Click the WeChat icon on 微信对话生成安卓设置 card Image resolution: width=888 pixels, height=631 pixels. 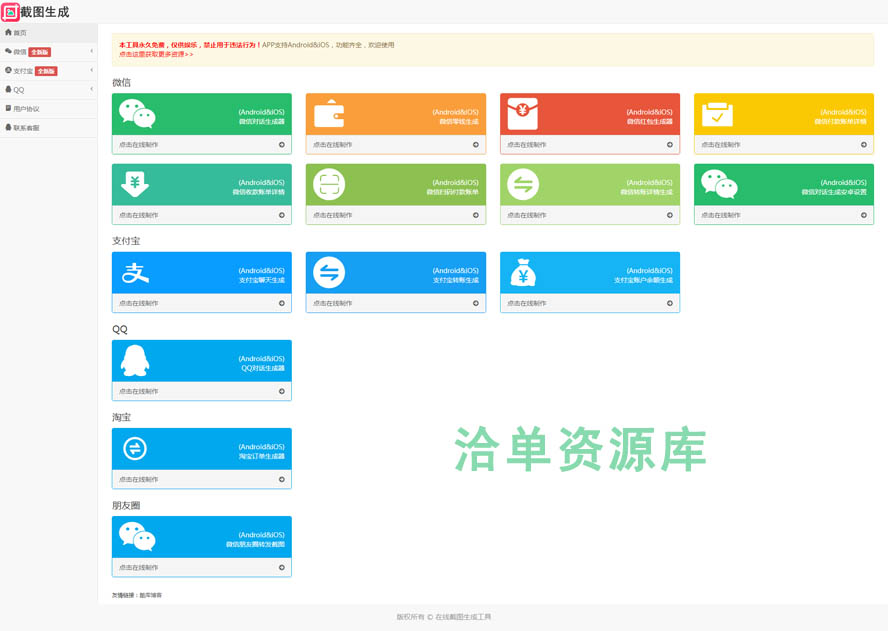click(x=719, y=184)
